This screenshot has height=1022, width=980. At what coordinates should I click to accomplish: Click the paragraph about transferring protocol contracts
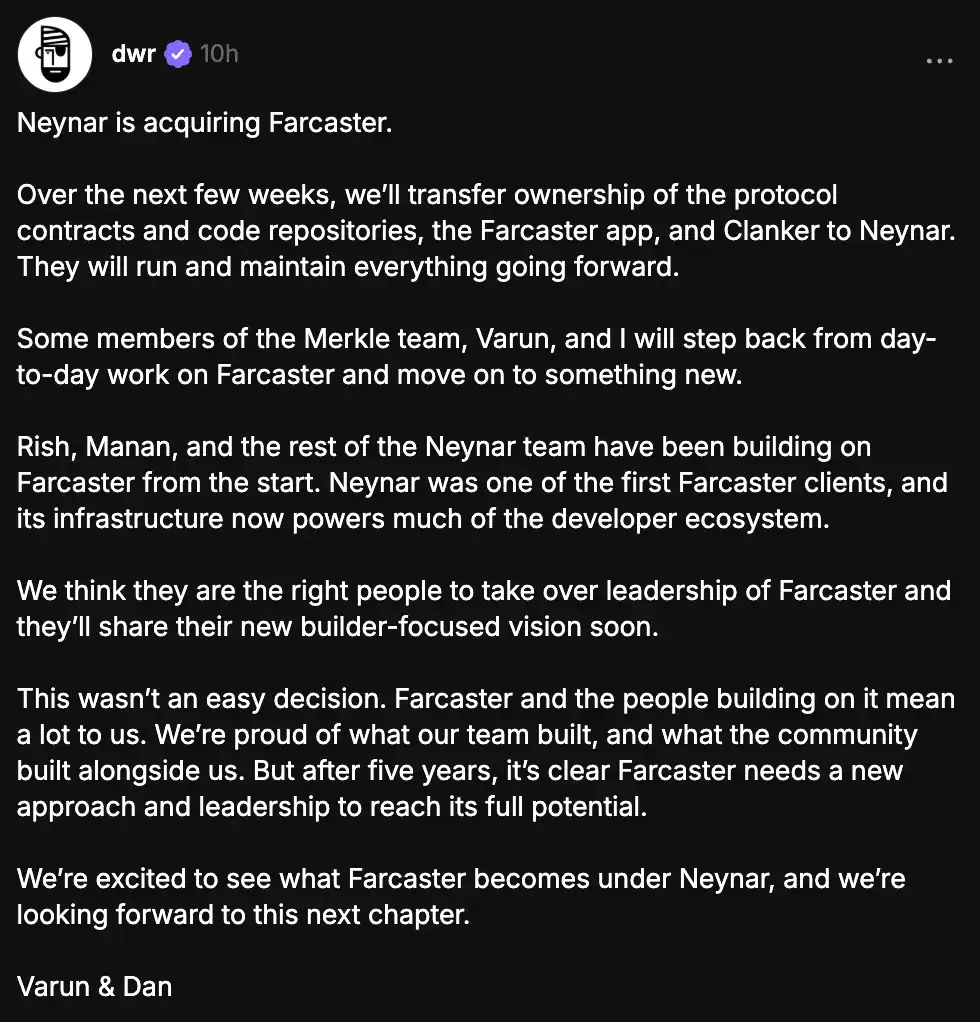click(x=480, y=230)
